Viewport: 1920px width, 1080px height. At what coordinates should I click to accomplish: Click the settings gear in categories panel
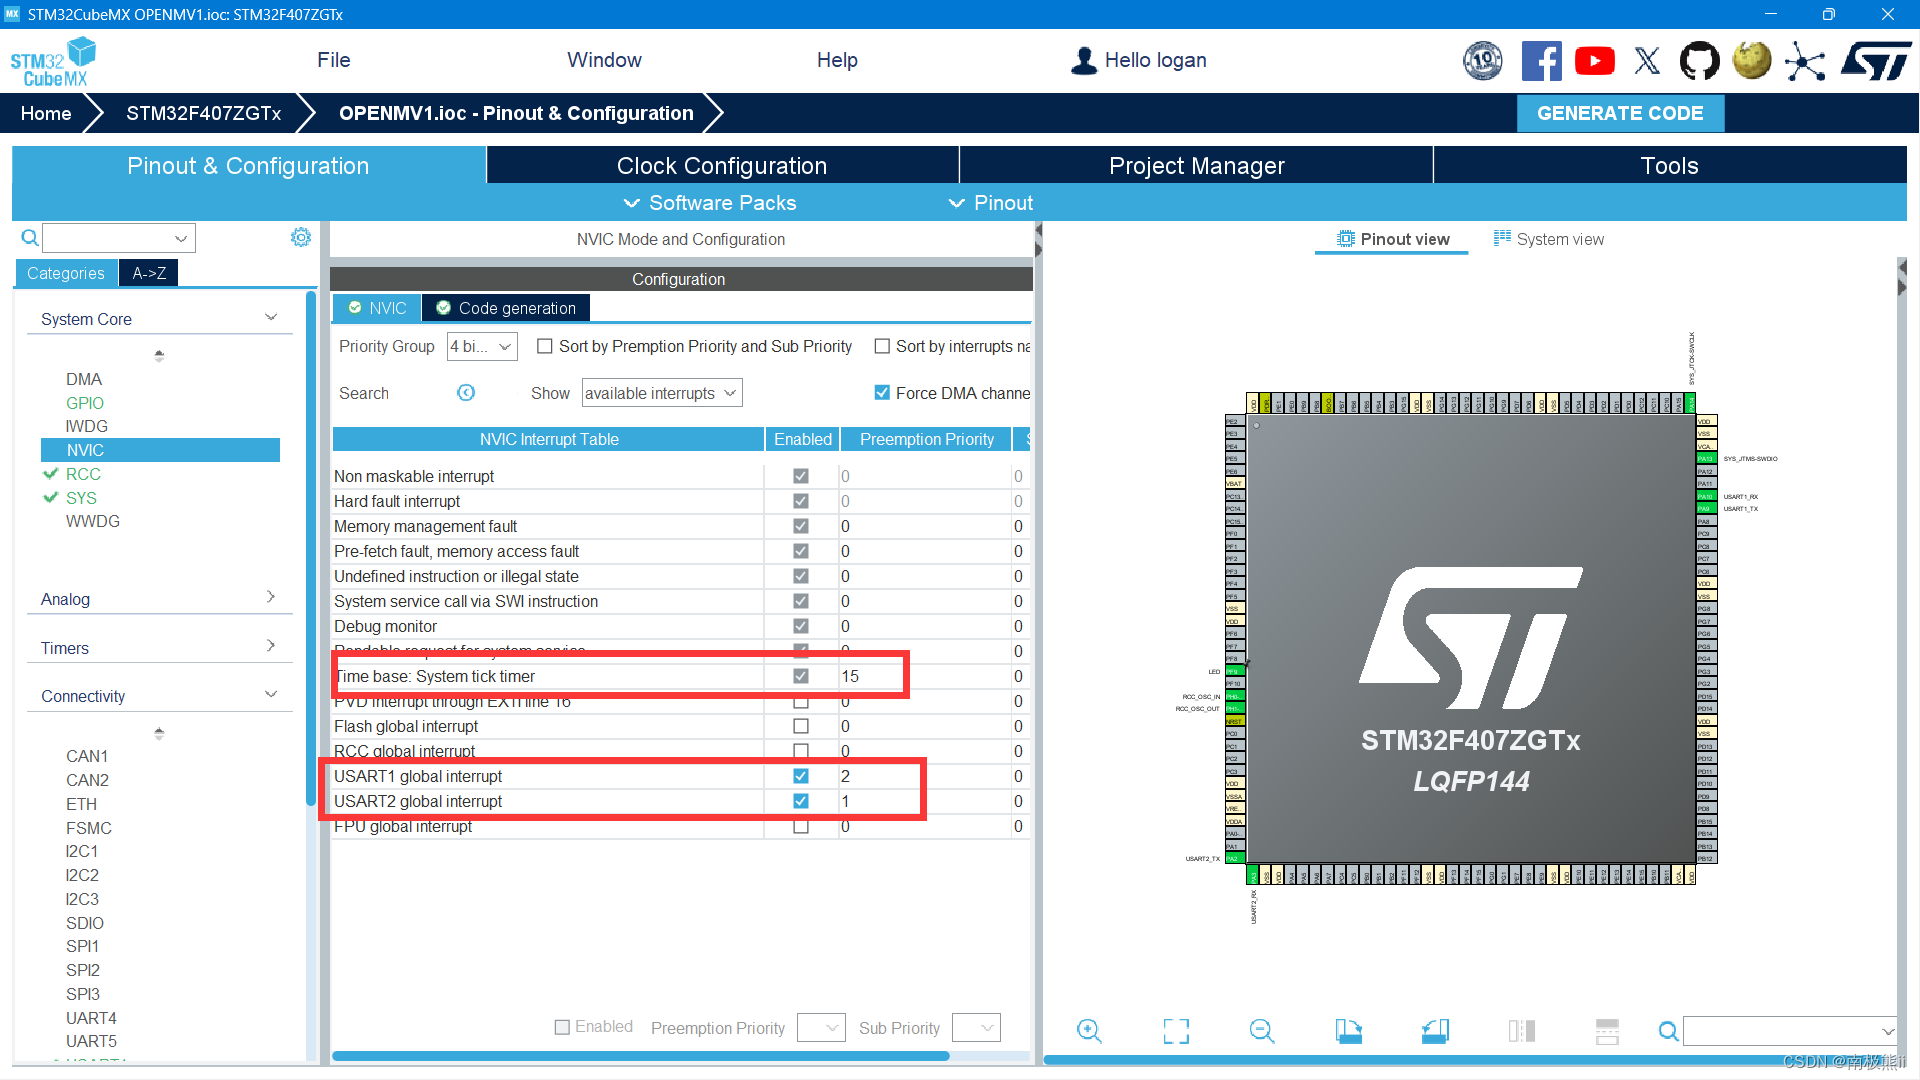coord(300,237)
